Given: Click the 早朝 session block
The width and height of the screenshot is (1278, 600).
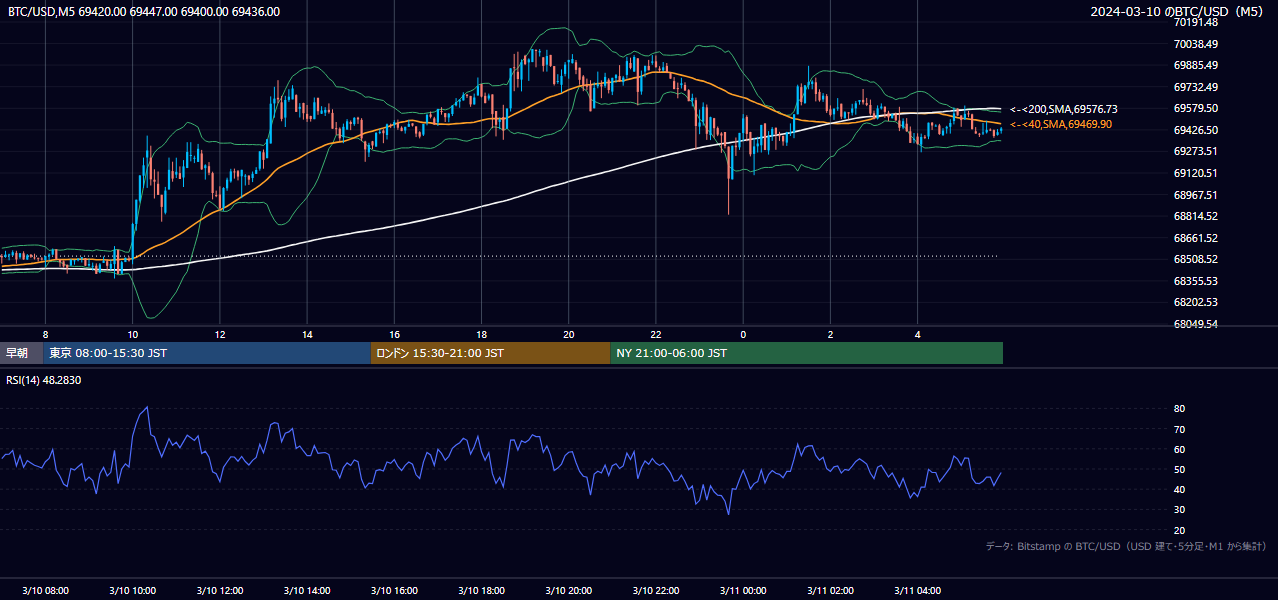Looking at the screenshot, I should [x=21, y=353].
